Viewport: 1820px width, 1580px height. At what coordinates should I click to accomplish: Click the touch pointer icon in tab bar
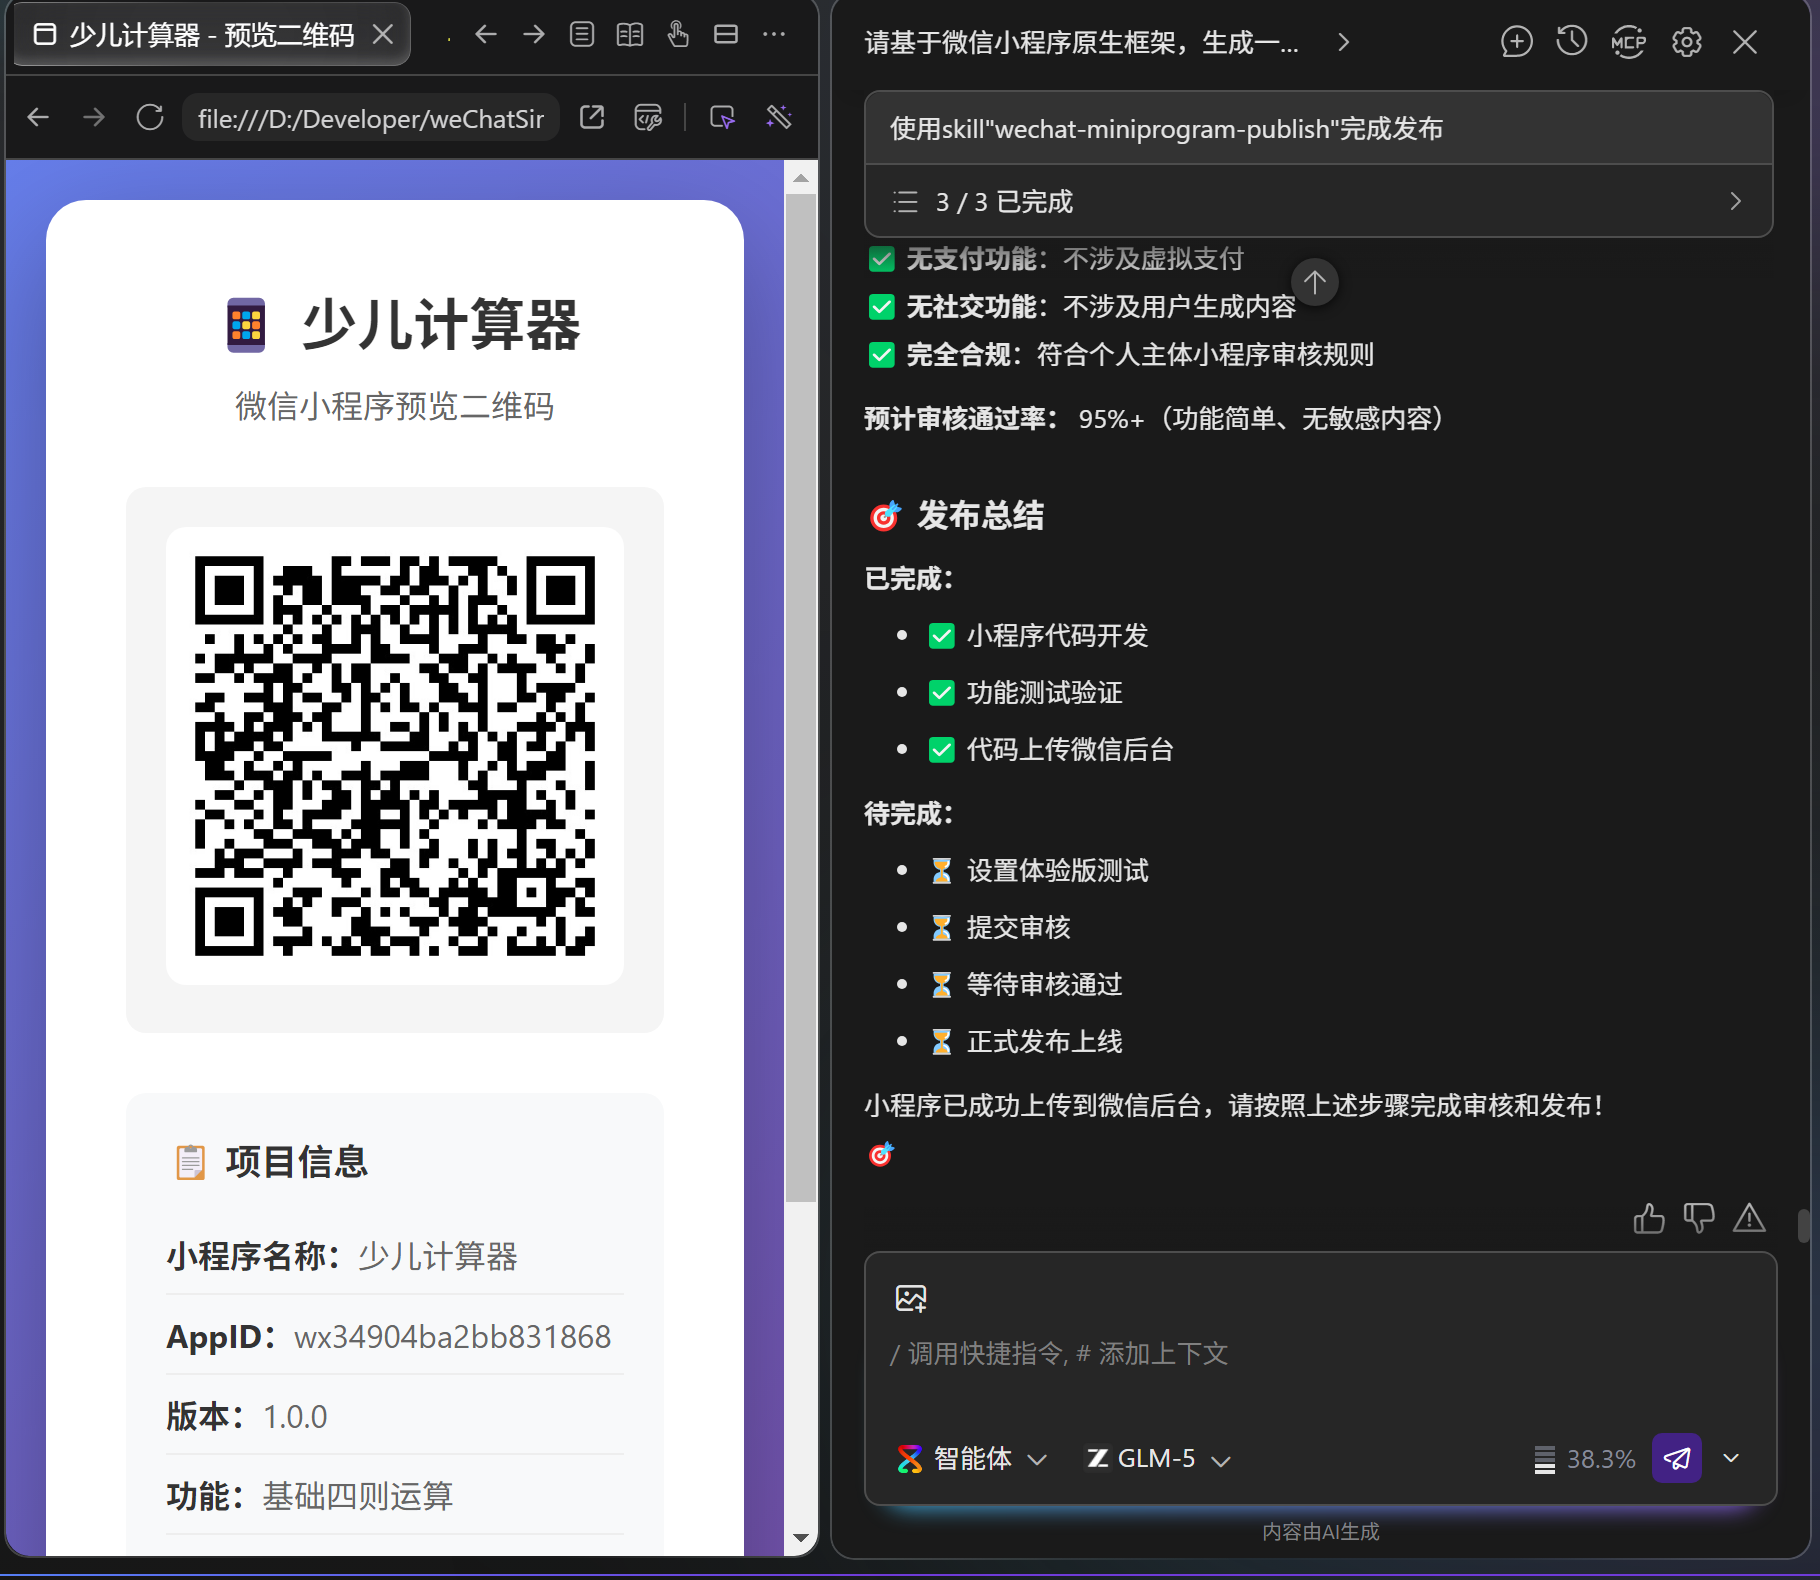pos(678,35)
